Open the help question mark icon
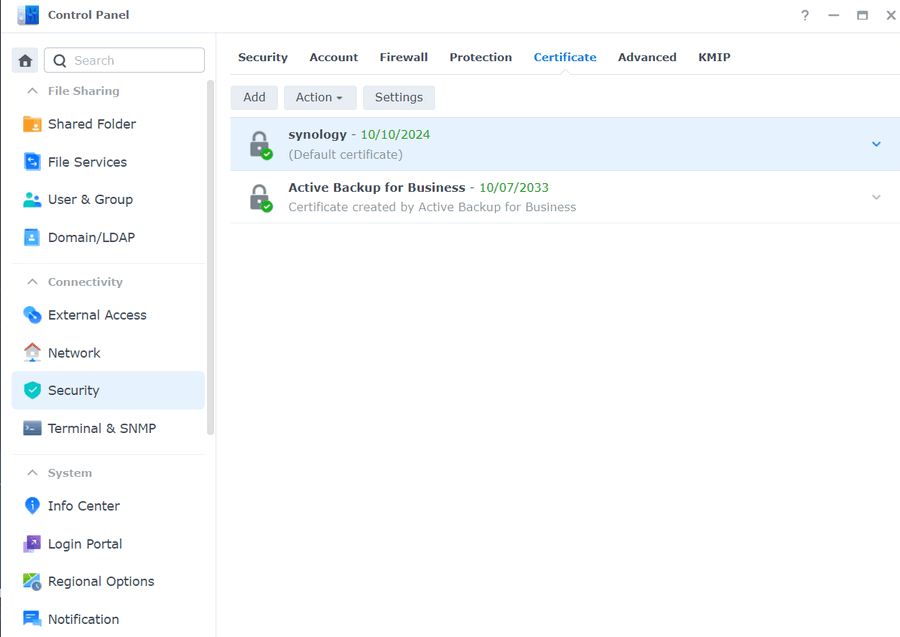The image size is (900, 637). (x=805, y=15)
